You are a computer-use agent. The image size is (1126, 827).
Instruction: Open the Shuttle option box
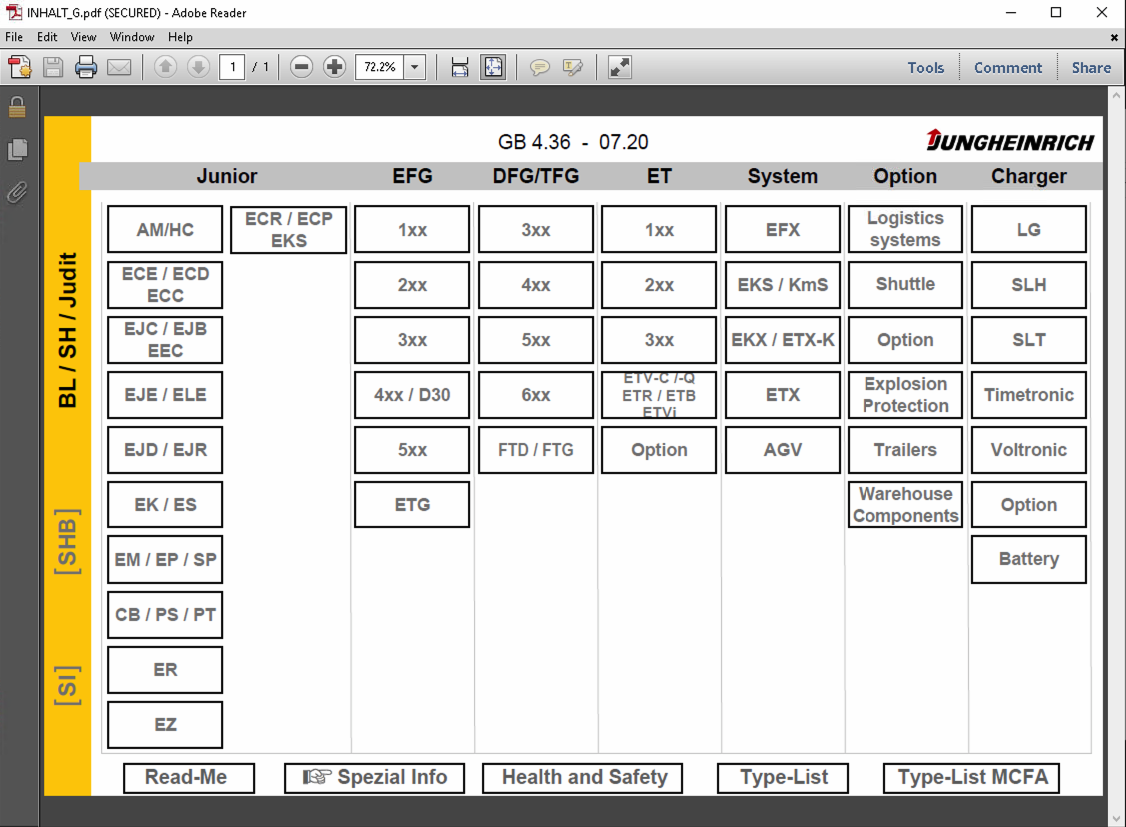point(906,285)
